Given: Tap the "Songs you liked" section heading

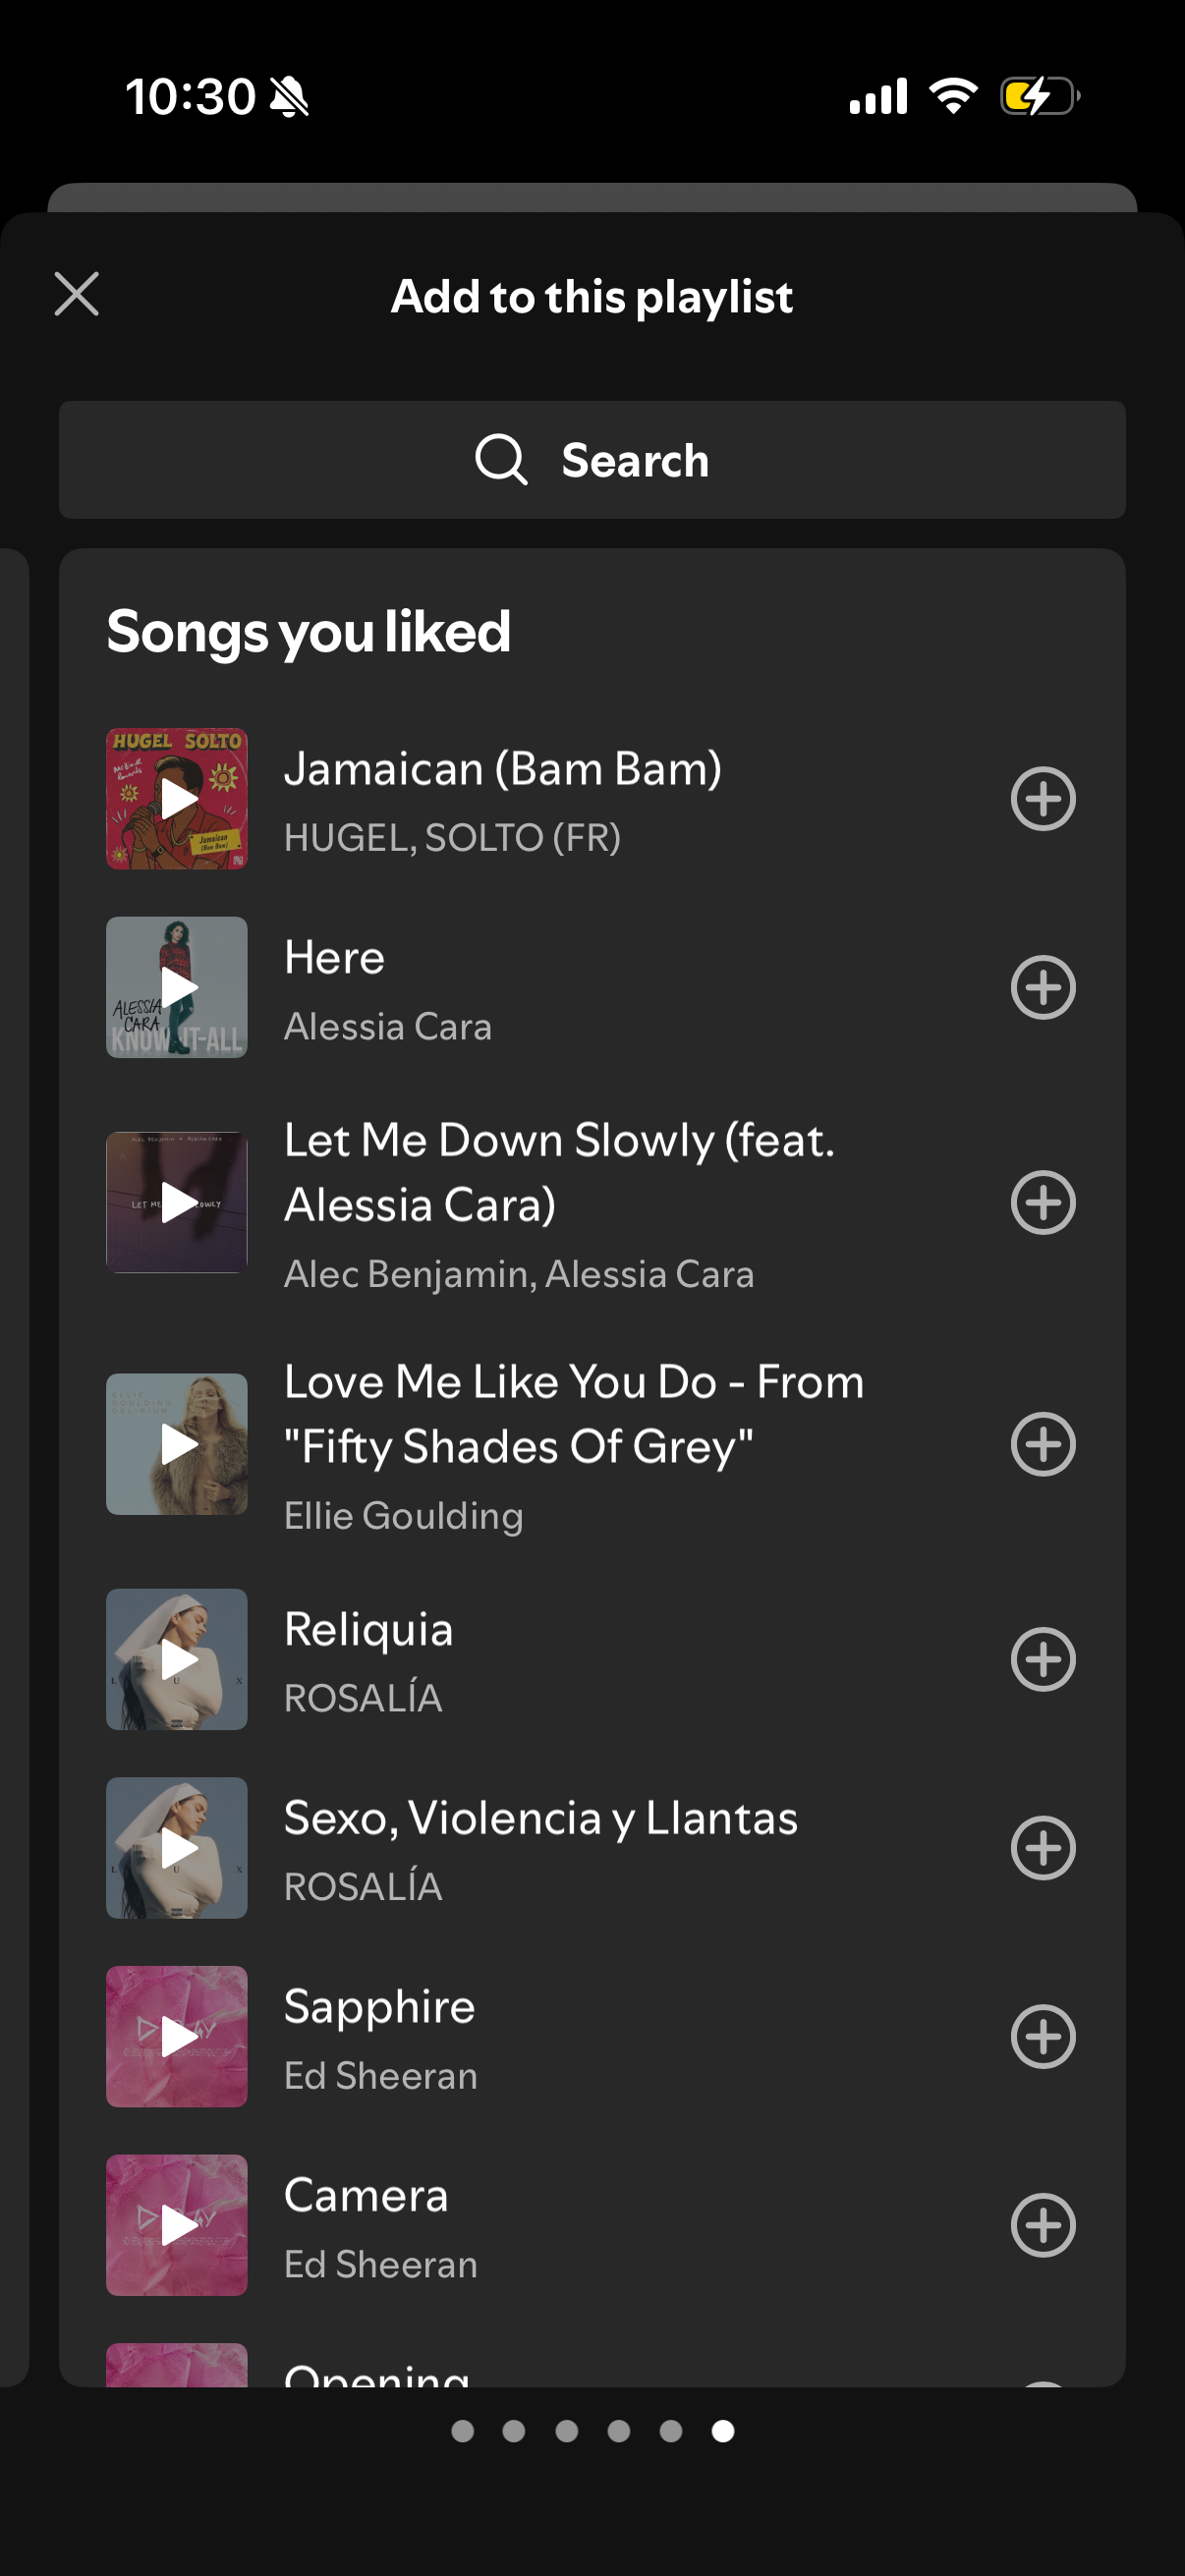Looking at the screenshot, I should pos(309,629).
